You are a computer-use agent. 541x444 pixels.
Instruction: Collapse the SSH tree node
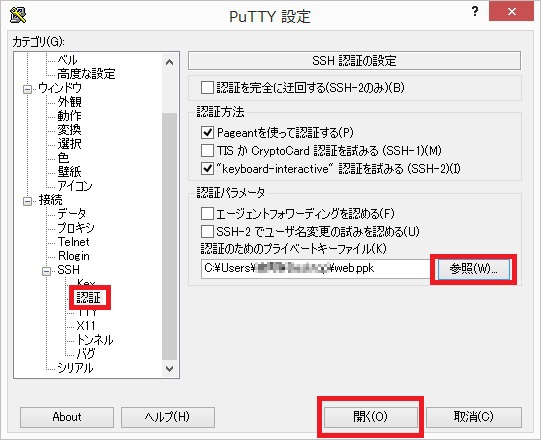pos(47,271)
